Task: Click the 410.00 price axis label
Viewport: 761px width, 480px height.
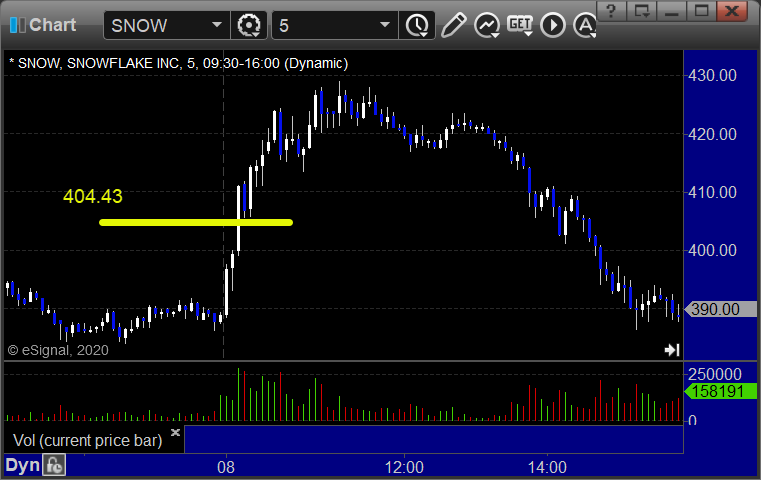Action: click(712, 192)
